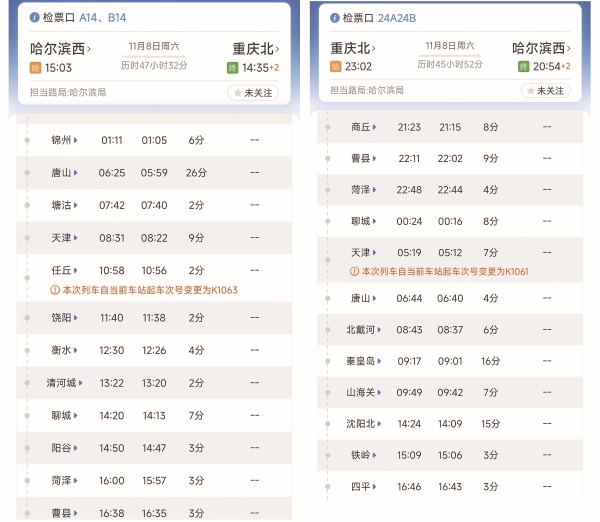This screenshot has width=600, height=522.
Task: Select the 山海关 station row
Action: (448, 392)
